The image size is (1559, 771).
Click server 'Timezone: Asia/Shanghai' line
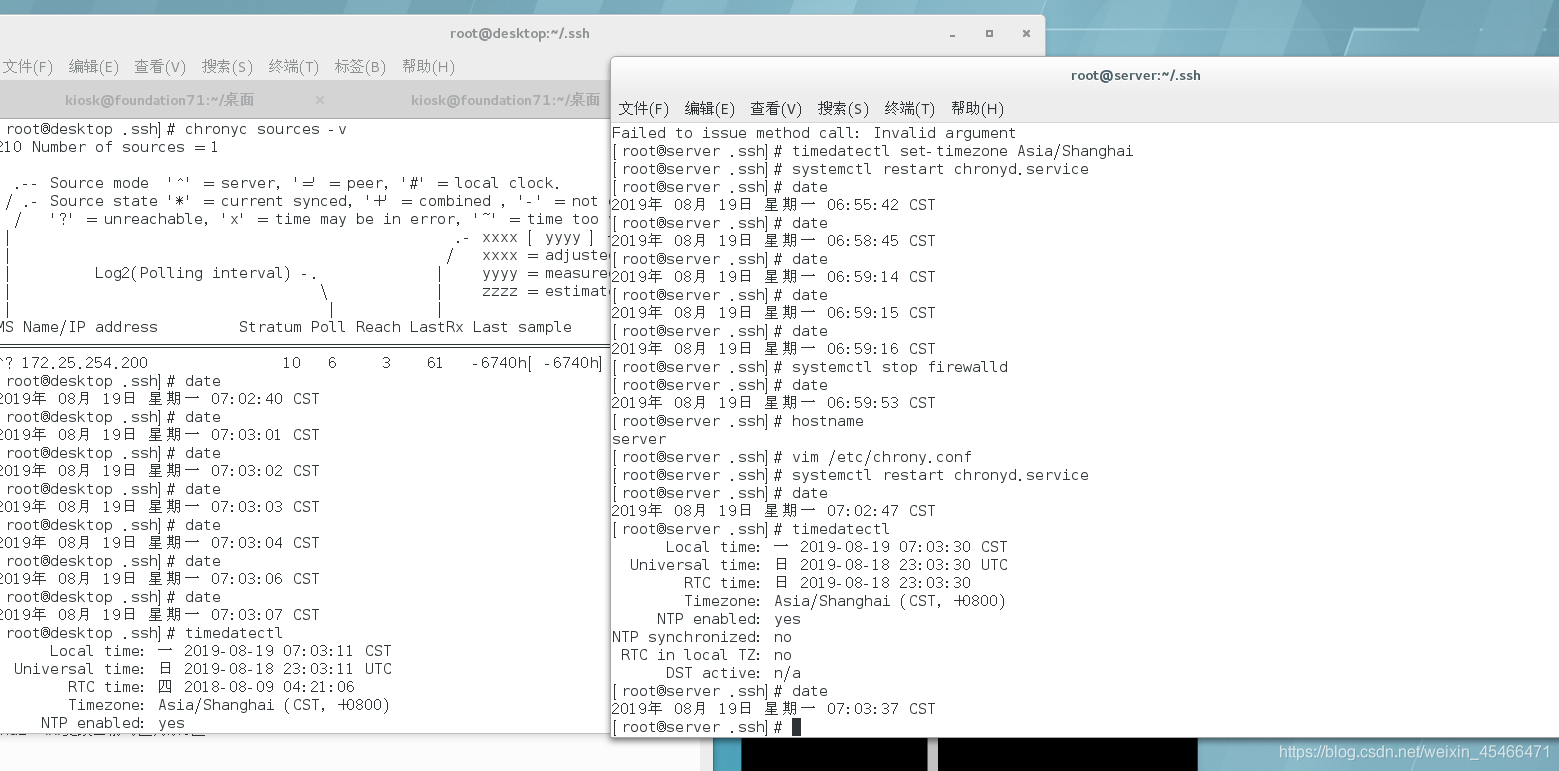[845, 601]
